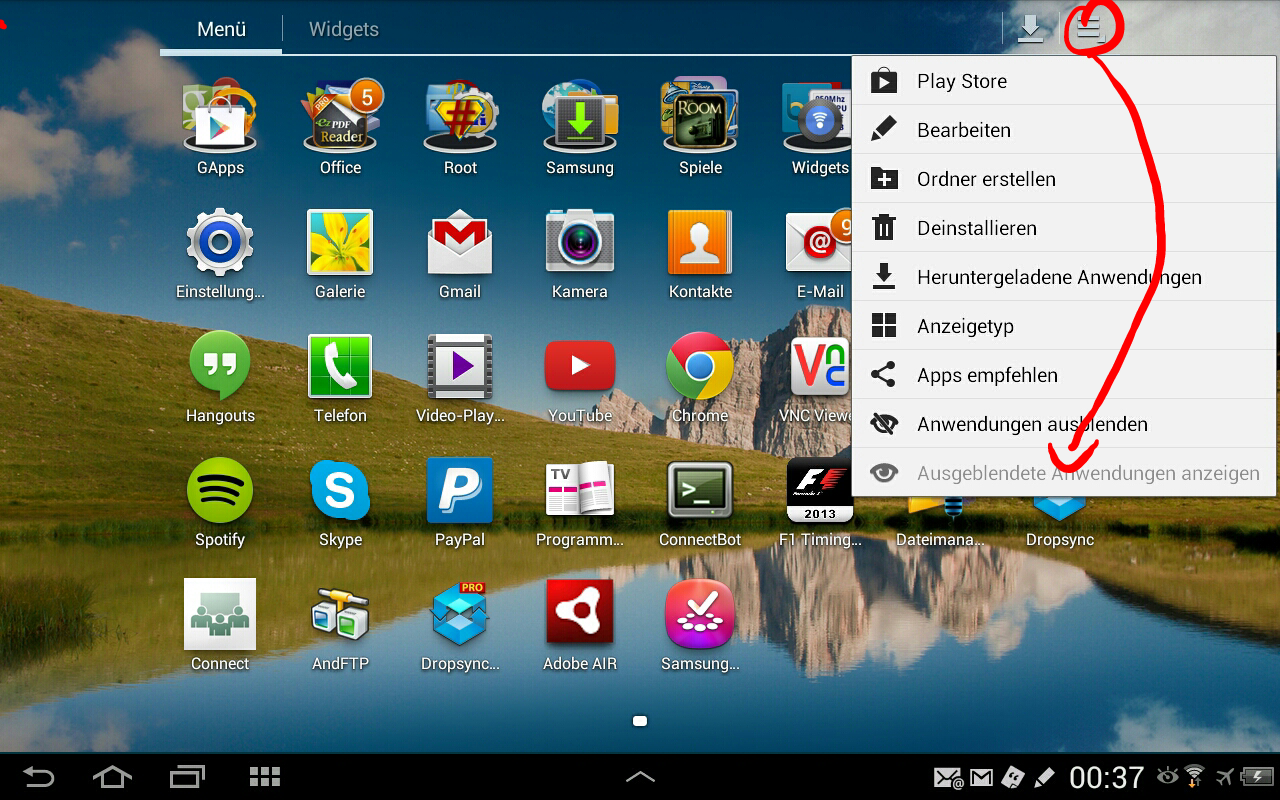Screen dimensions: 1280x800
Task: Tap the overflow menu button in top bar
Action: point(1089,29)
